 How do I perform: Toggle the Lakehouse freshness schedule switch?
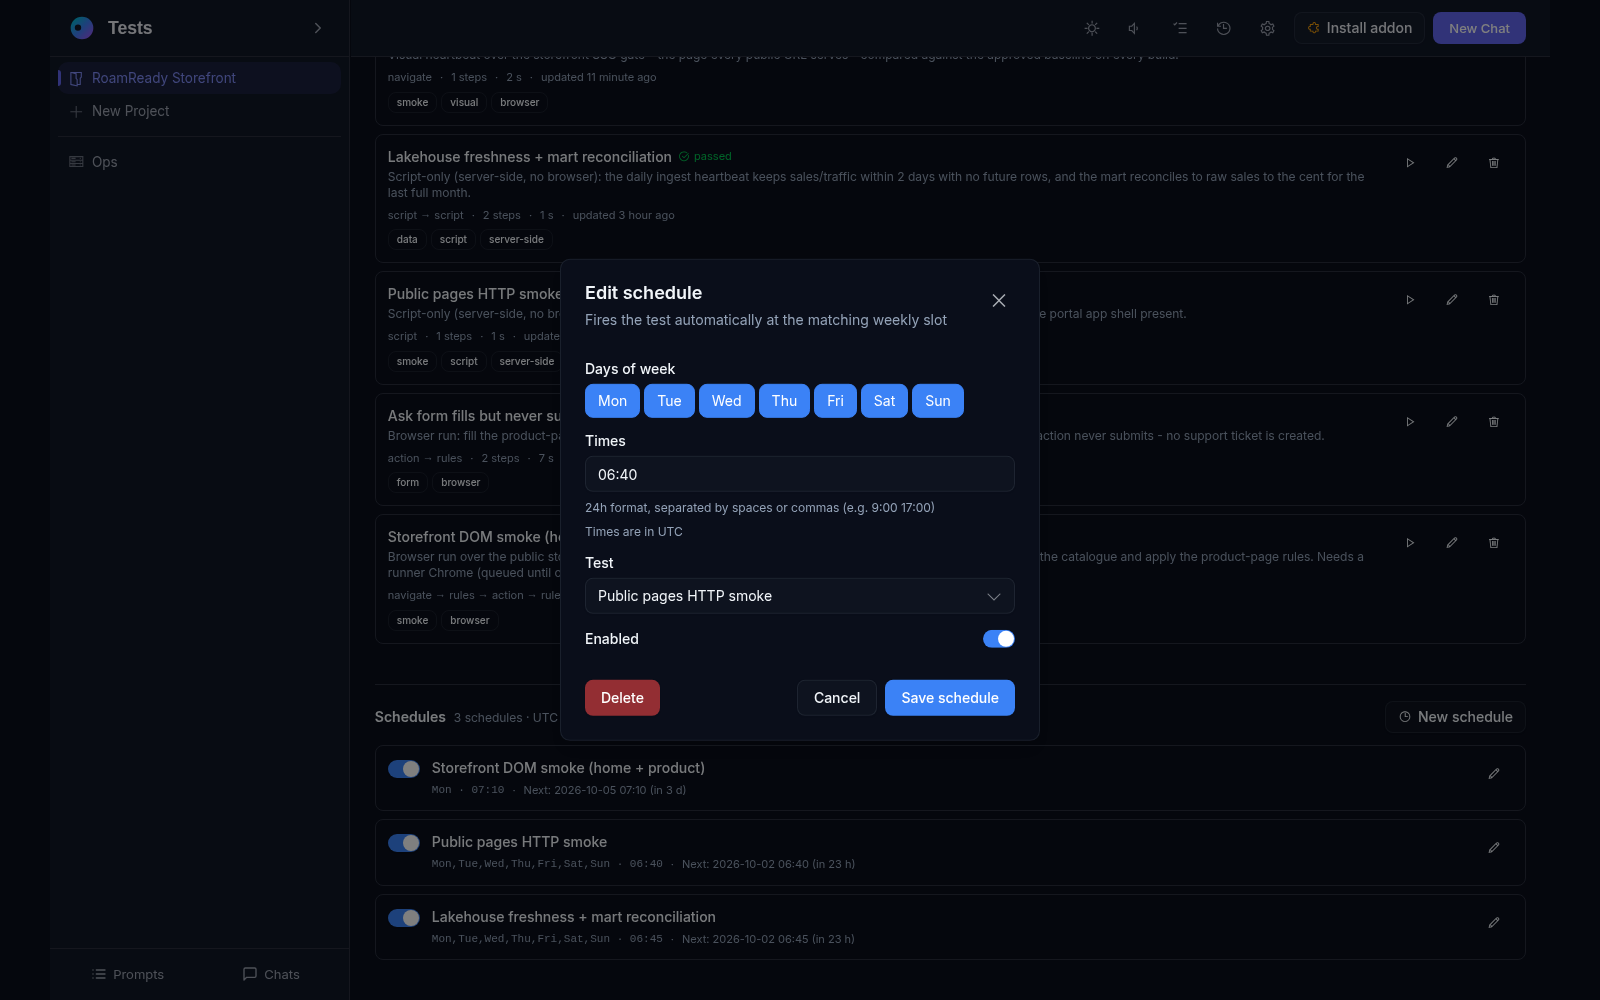pos(404,918)
